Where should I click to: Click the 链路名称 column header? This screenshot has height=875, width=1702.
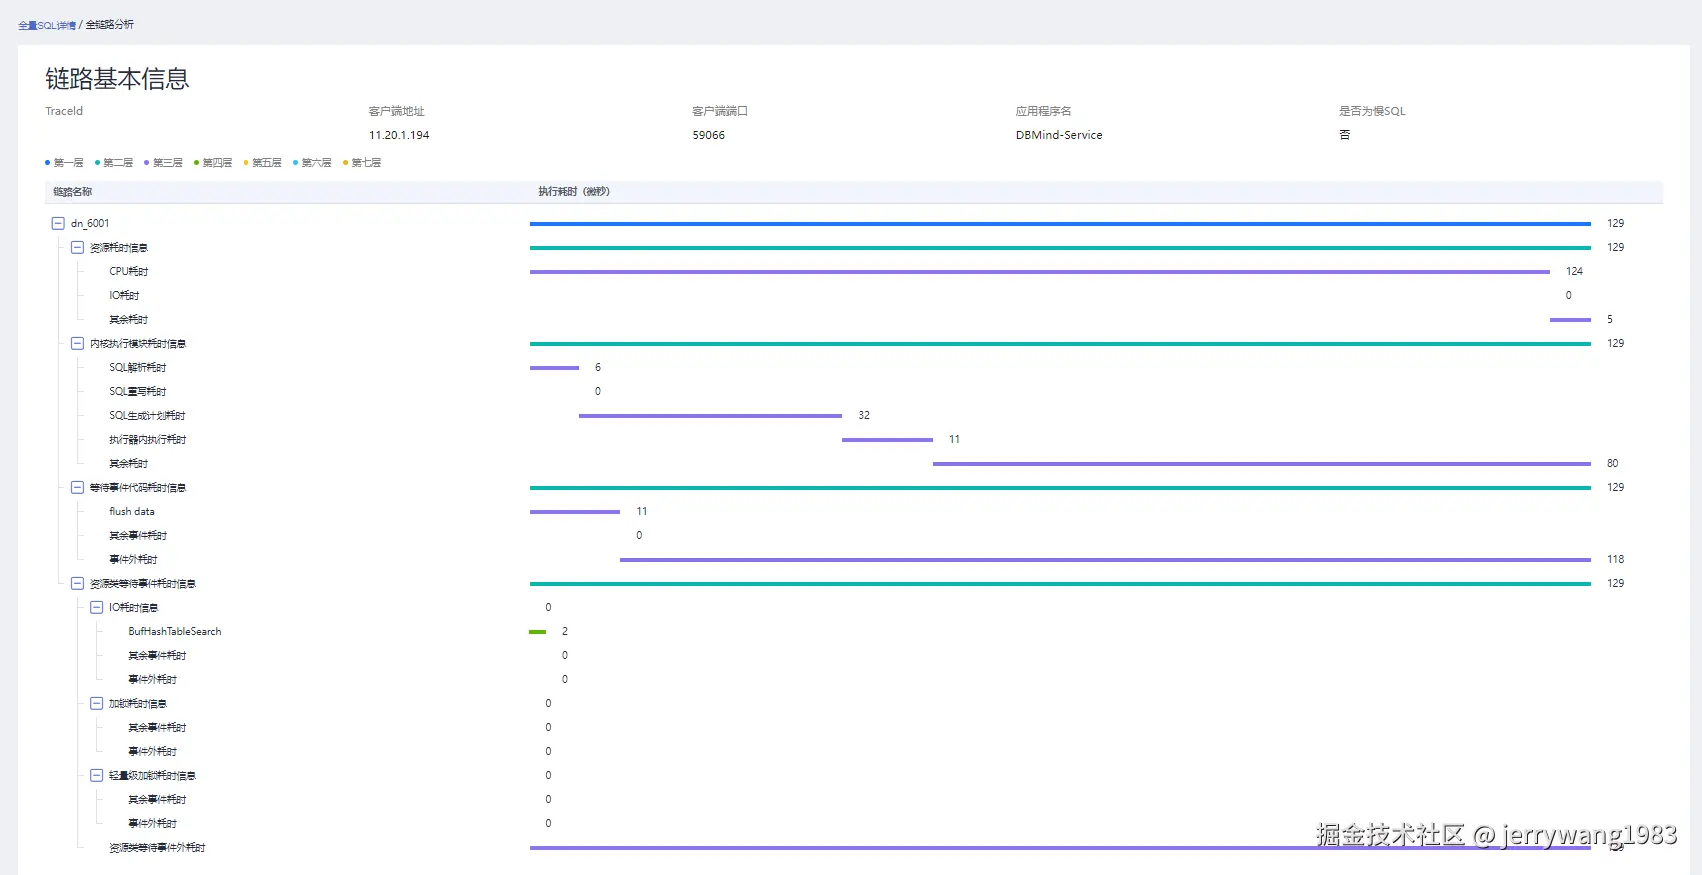73,192
